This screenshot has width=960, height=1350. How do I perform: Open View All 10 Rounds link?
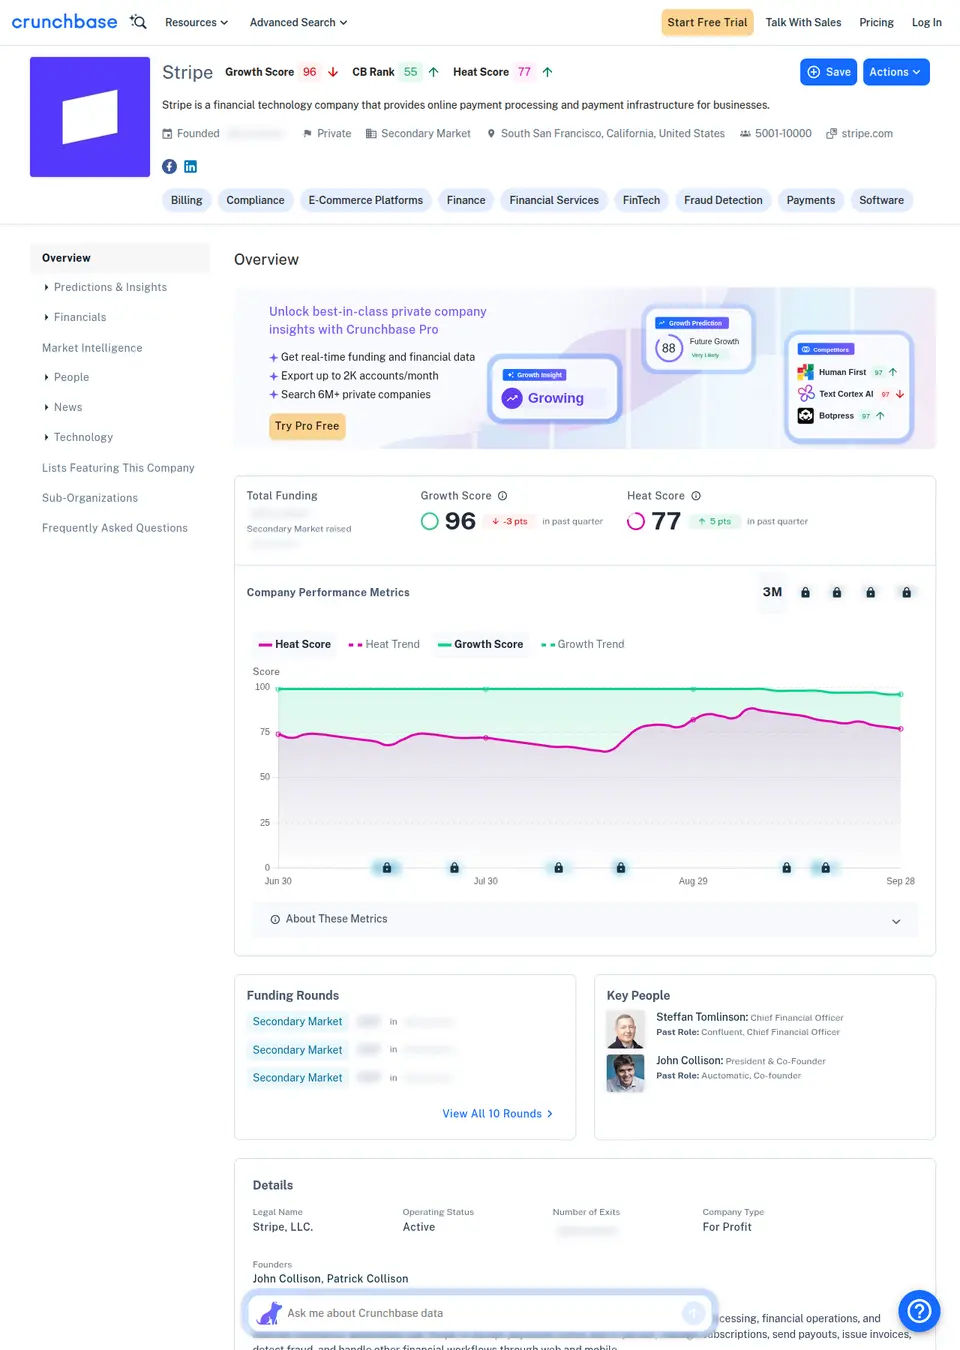pyautogui.click(x=497, y=1114)
